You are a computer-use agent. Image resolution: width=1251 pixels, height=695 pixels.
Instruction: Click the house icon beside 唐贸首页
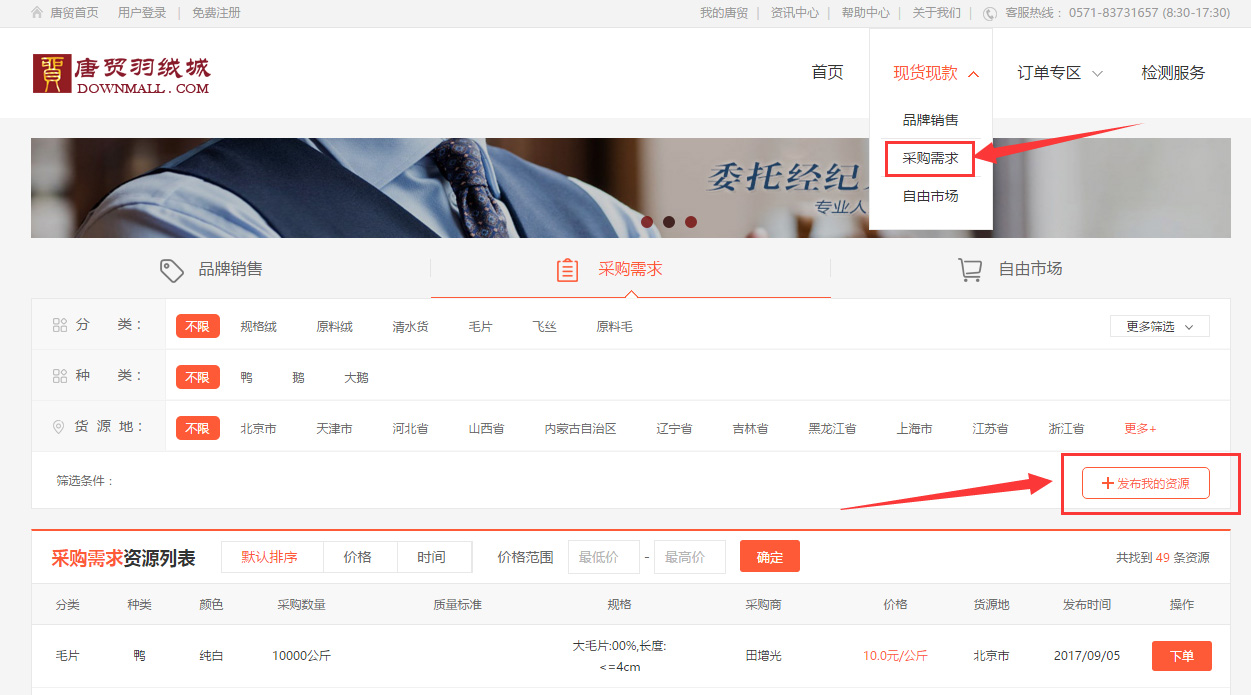click(37, 13)
